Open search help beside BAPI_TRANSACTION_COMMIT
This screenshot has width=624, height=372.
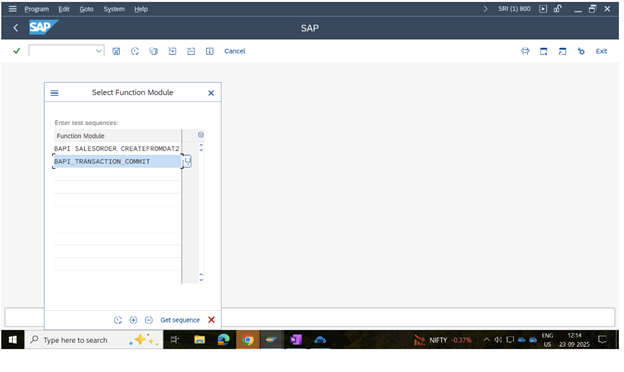(x=187, y=162)
